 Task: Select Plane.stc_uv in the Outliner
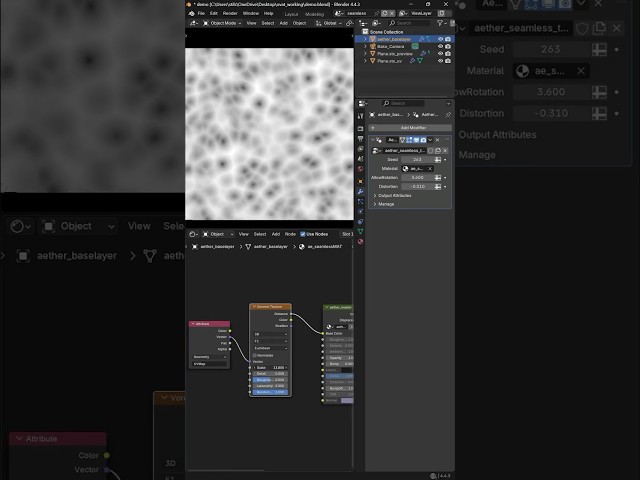389,61
